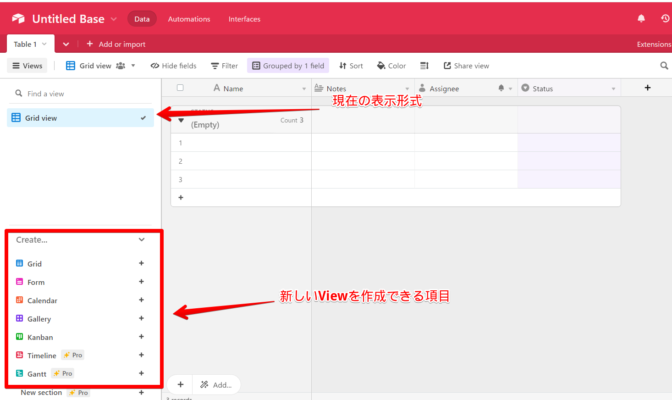
Task: Click Share view
Action: coord(466,66)
